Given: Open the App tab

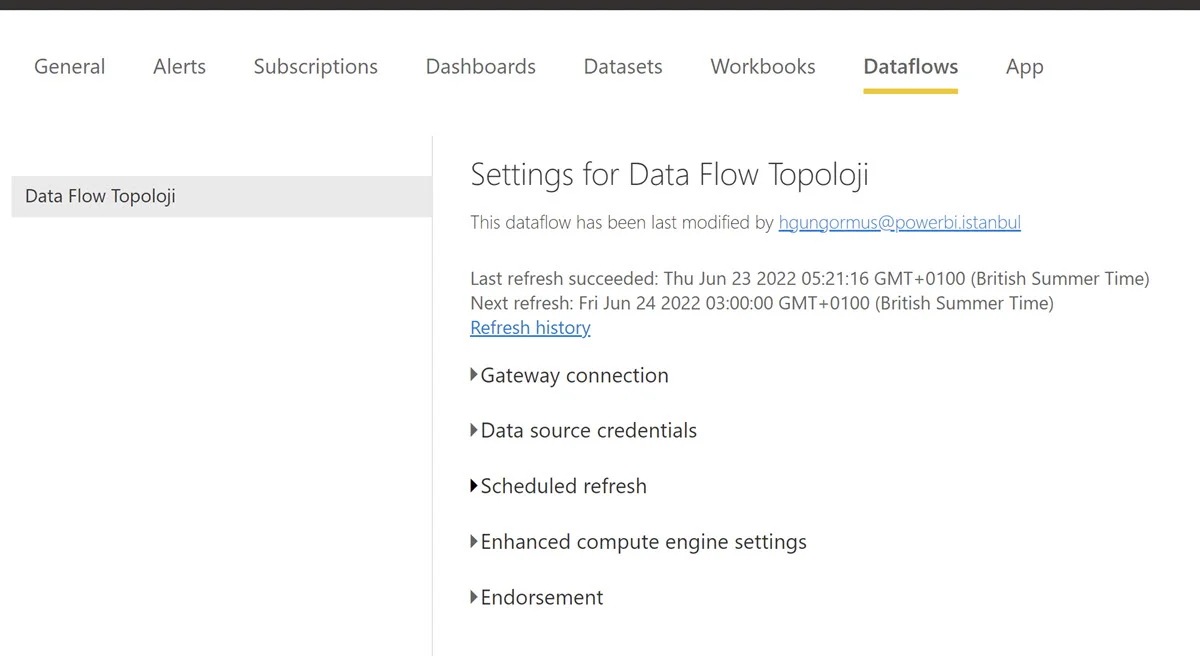Looking at the screenshot, I should click(1024, 67).
